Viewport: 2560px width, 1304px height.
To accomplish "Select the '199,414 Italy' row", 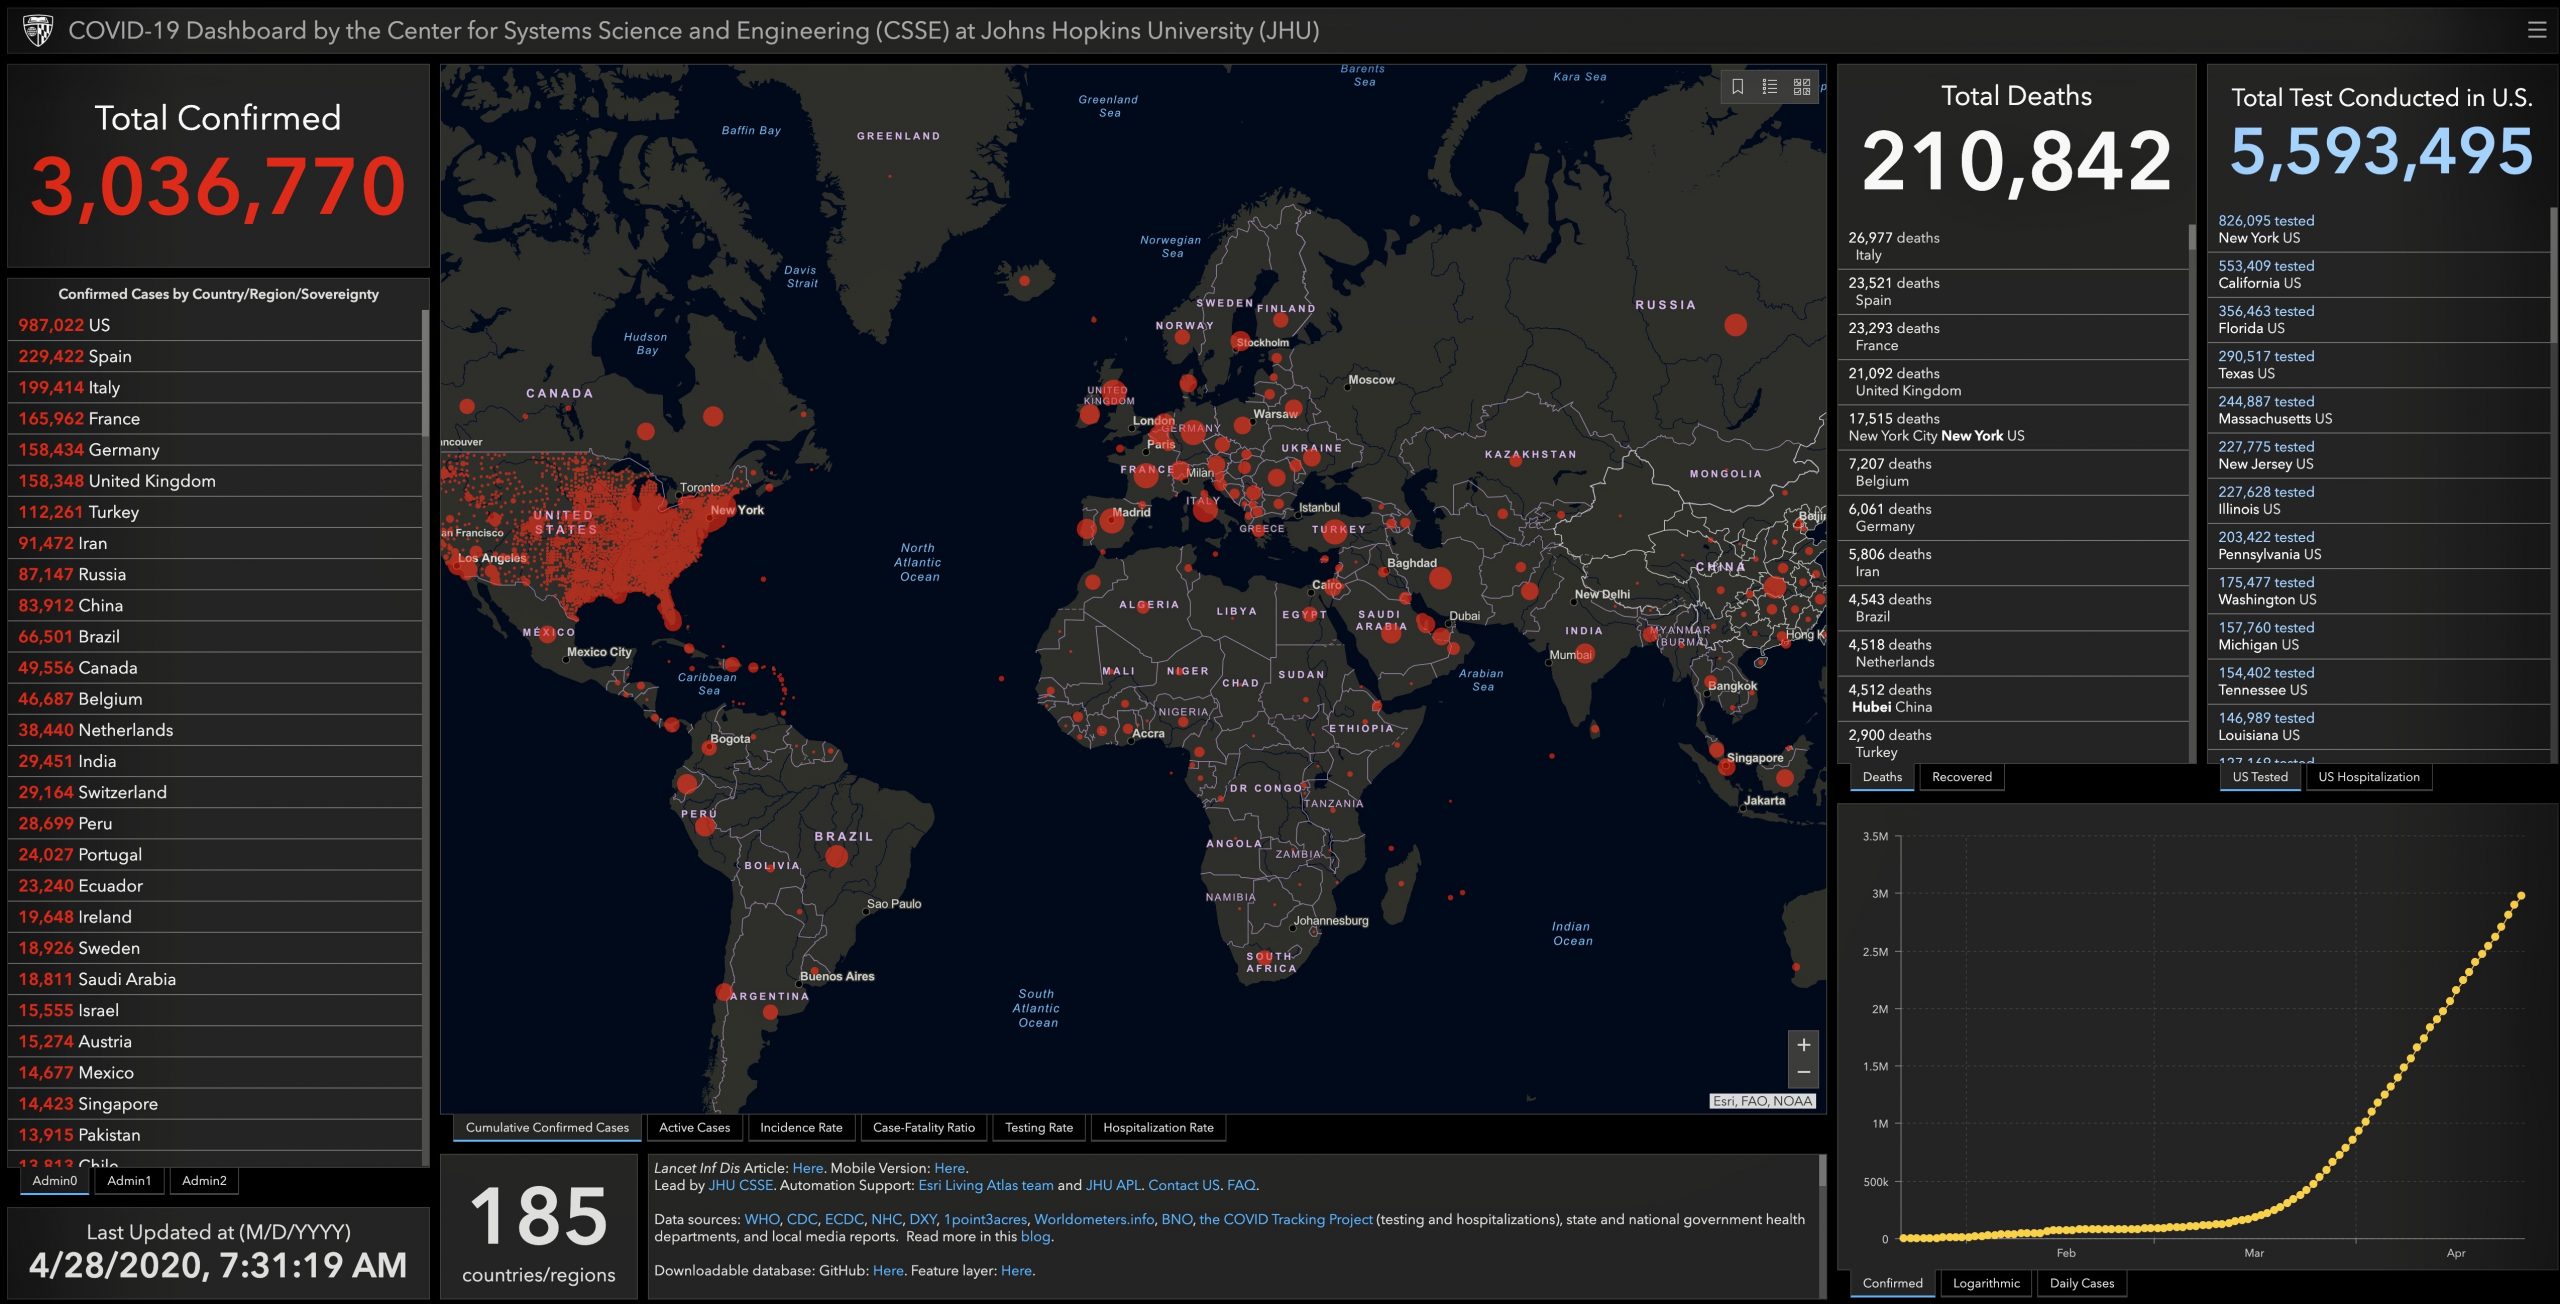I will (x=214, y=387).
